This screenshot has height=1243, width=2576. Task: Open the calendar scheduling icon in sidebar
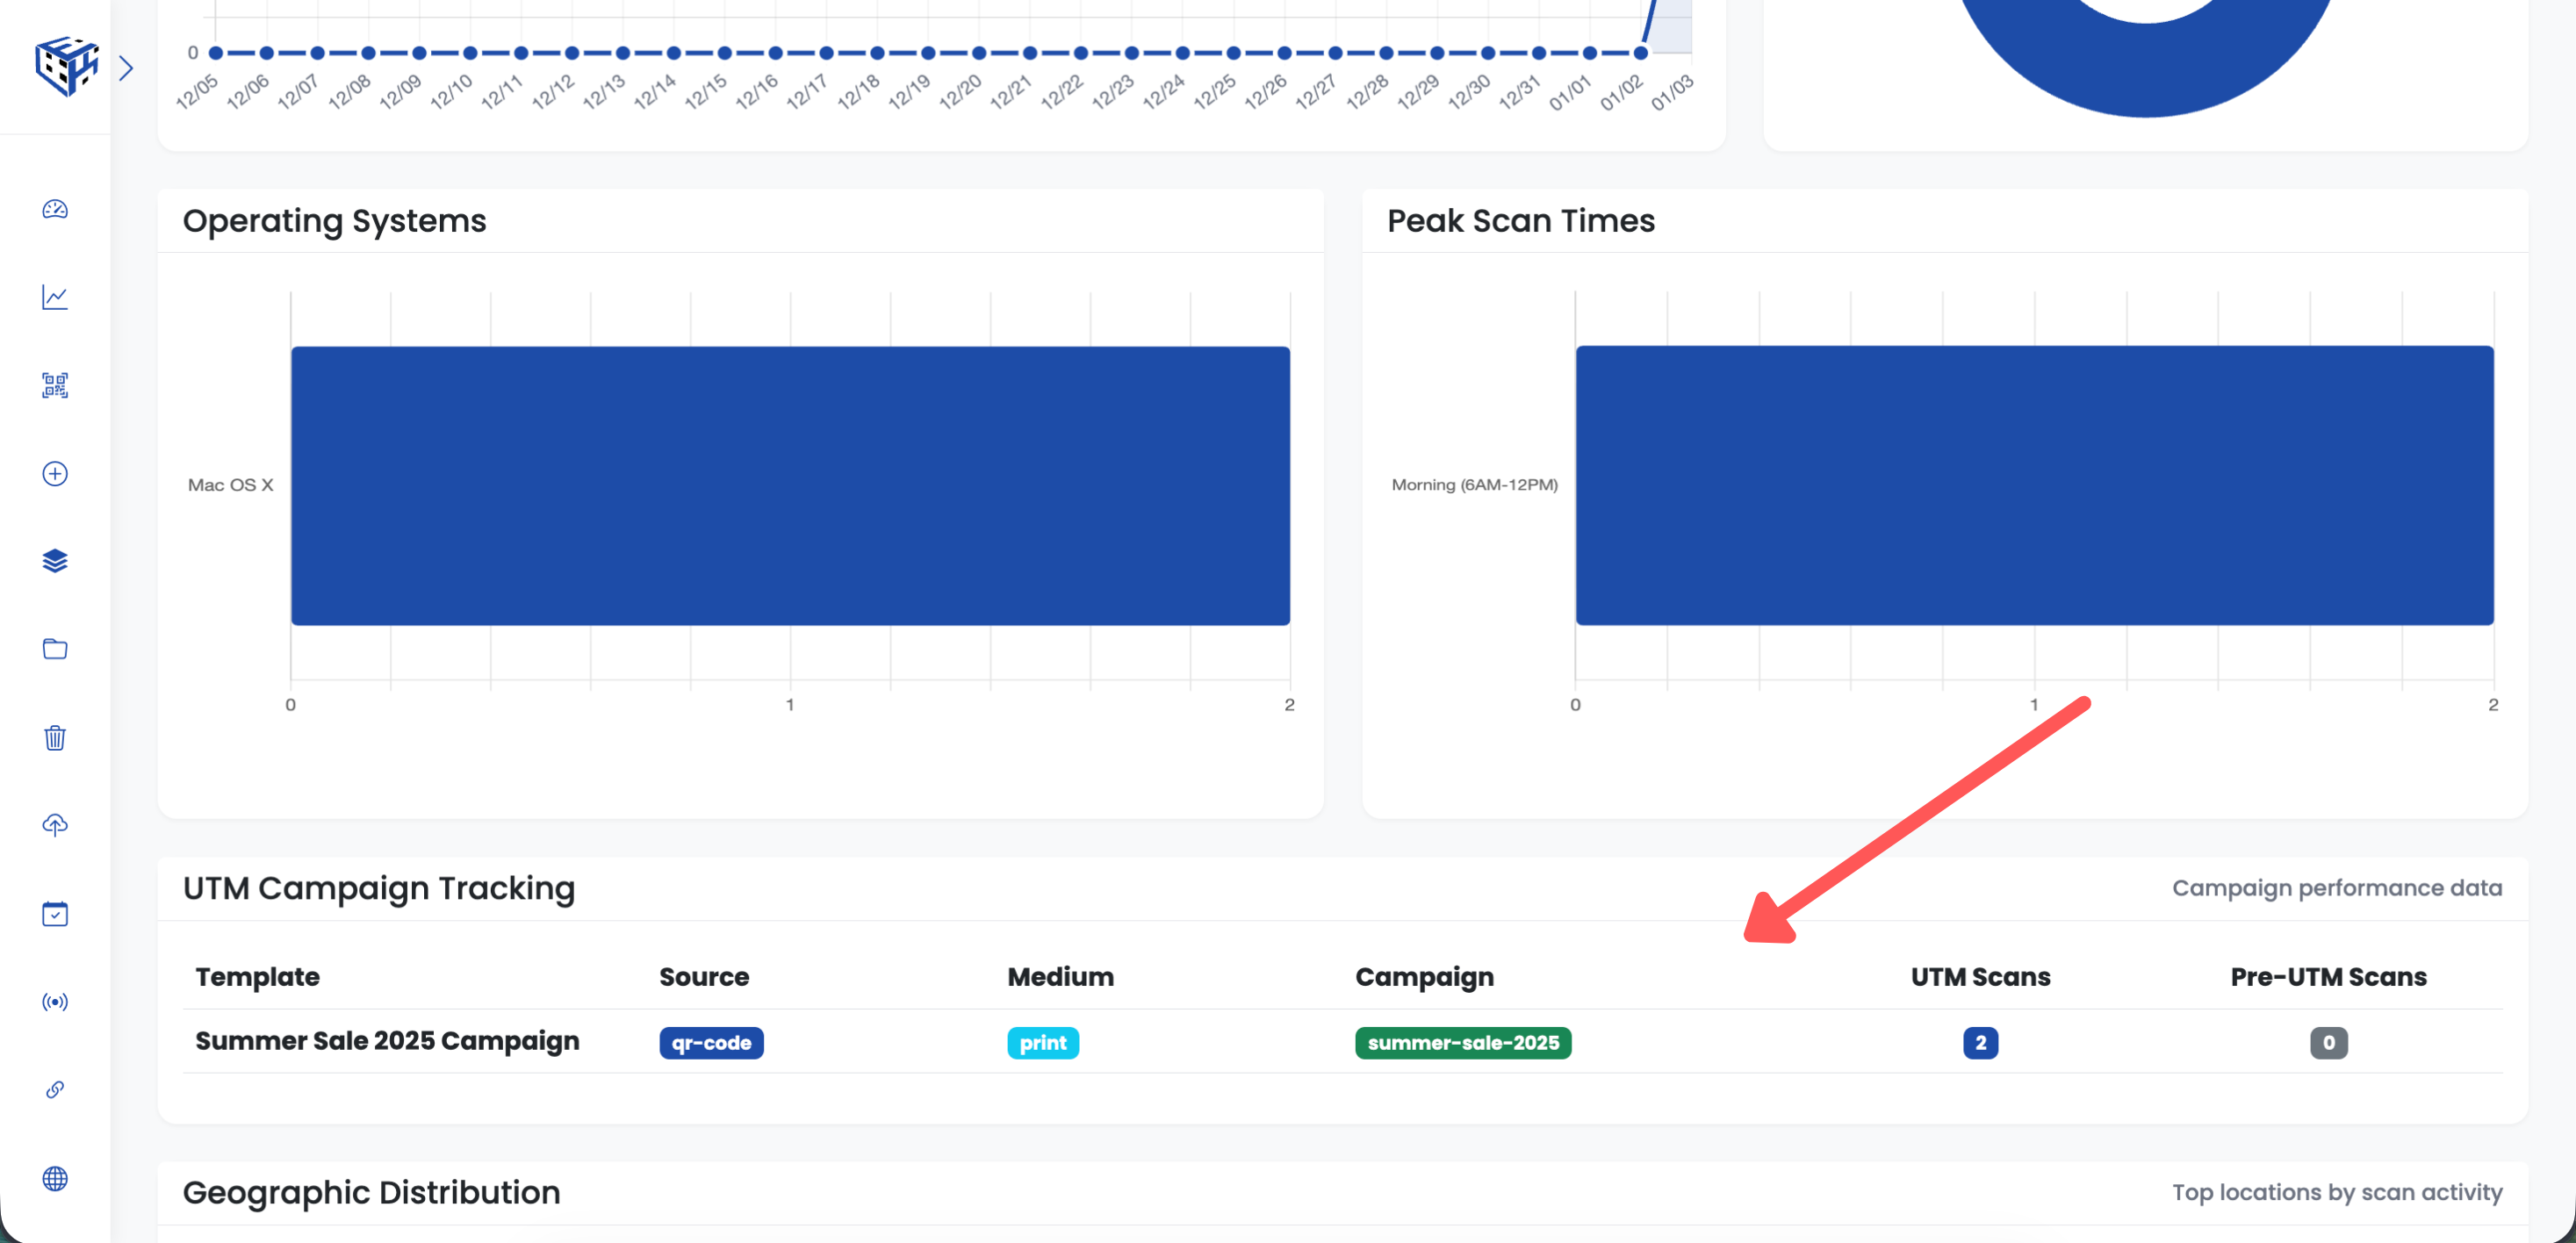pos(55,913)
